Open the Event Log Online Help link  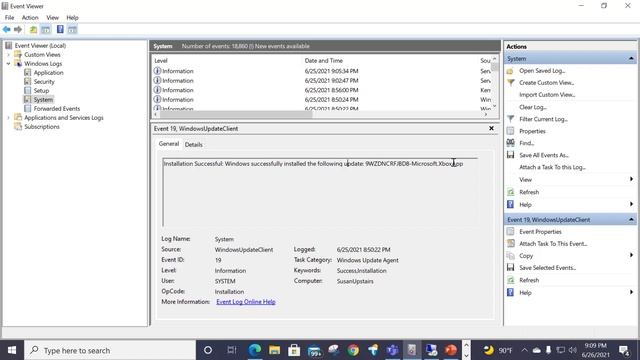[x=246, y=302]
